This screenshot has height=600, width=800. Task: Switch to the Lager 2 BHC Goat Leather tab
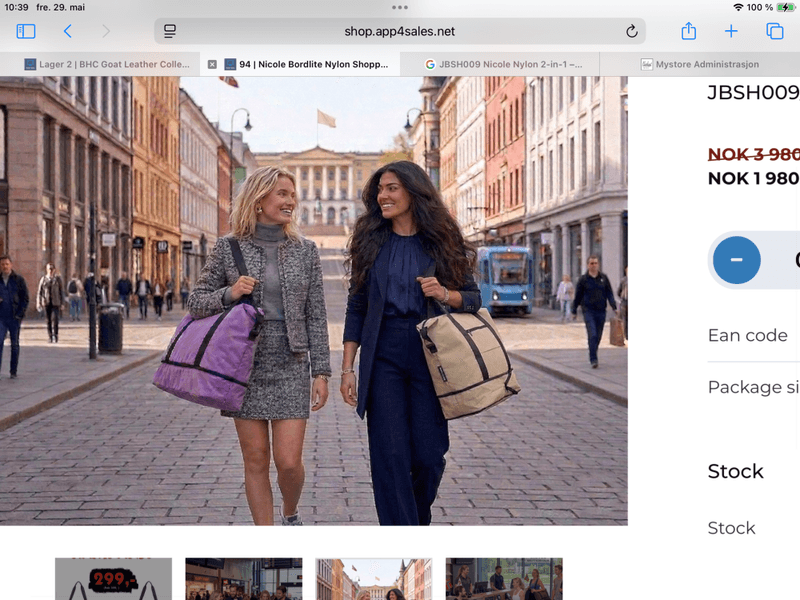tap(100, 64)
